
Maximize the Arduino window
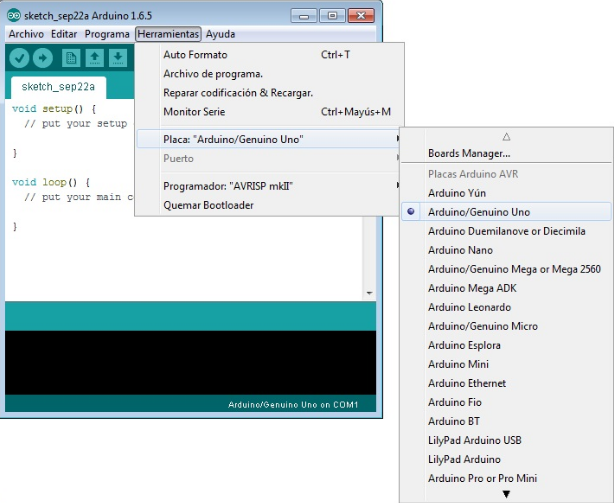click(332, 16)
